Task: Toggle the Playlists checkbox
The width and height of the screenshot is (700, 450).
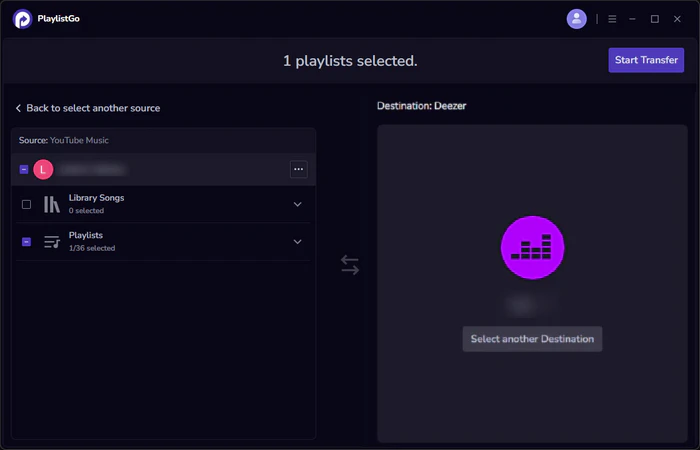Action: click(x=26, y=242)
